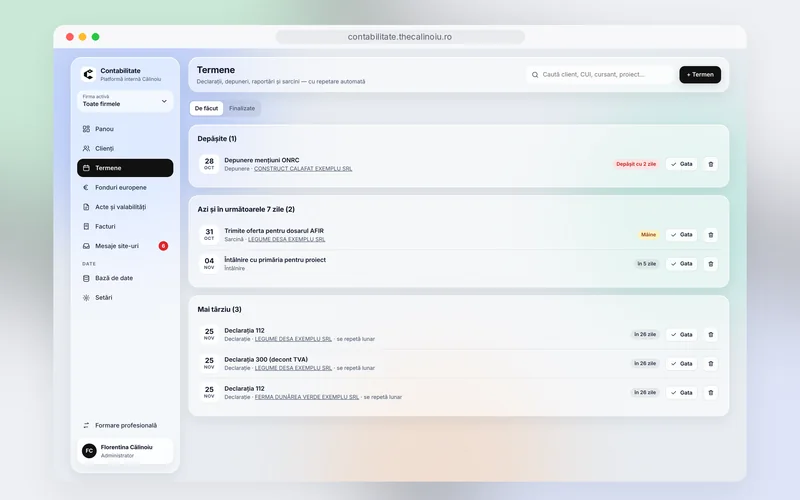The height and width of the screenshot is (500, 800).
Task: Click the search magnifier icon
Action: 535,74
